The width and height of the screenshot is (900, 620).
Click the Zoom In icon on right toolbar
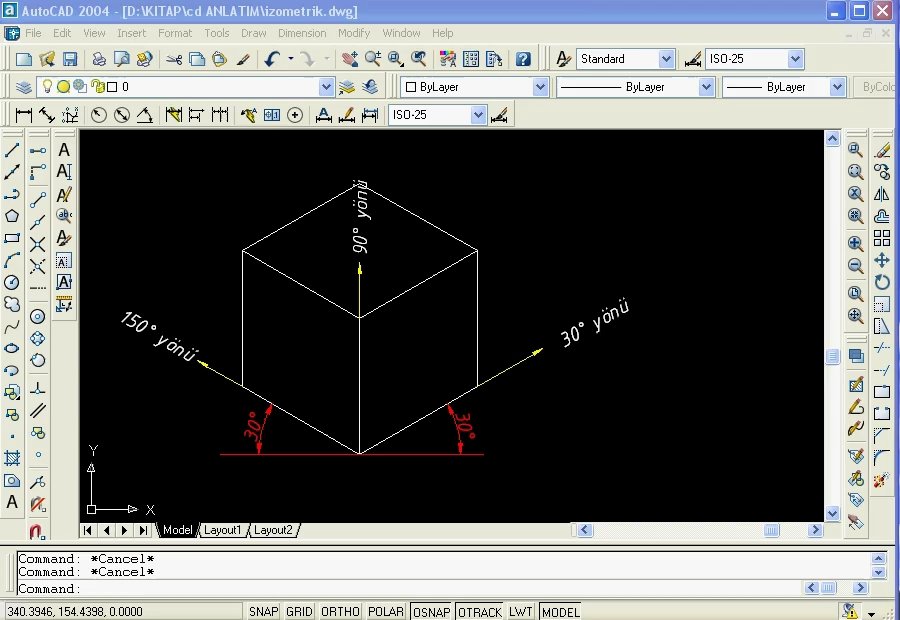click(855, 243)
